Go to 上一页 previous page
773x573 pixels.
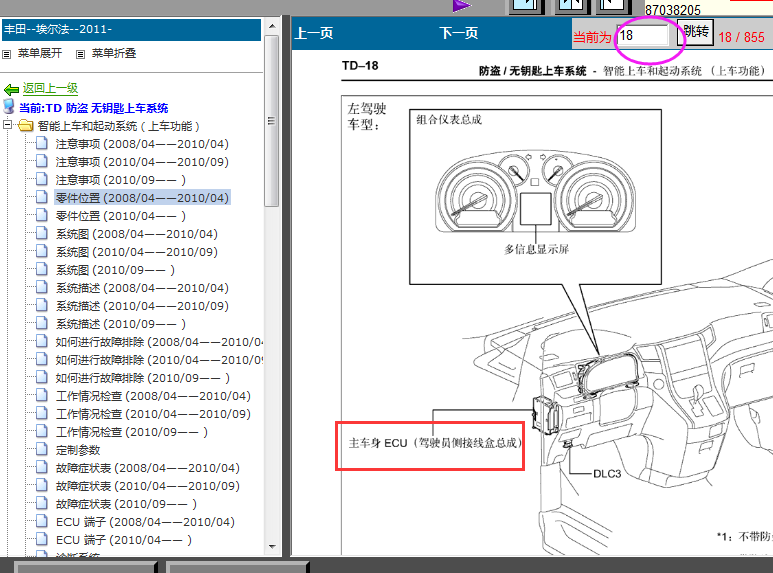tap(314, 33)
